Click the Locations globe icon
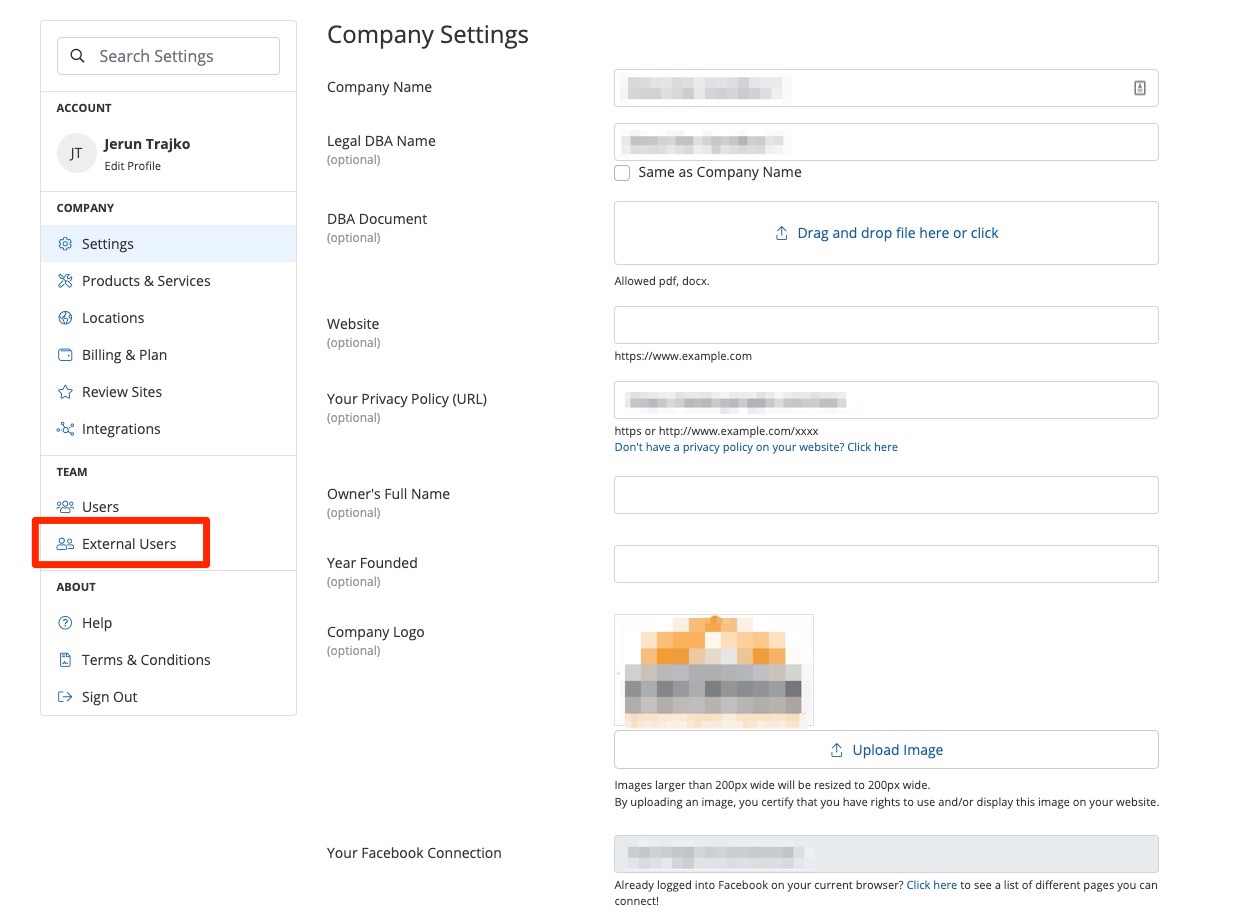 point(65,318)
